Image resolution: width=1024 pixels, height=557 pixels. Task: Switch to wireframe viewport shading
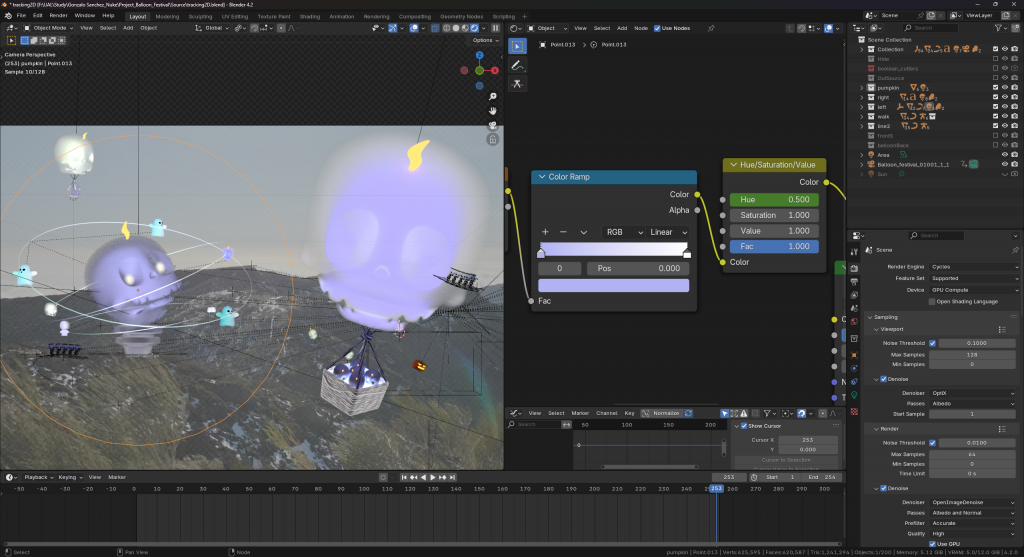point(447,28)
